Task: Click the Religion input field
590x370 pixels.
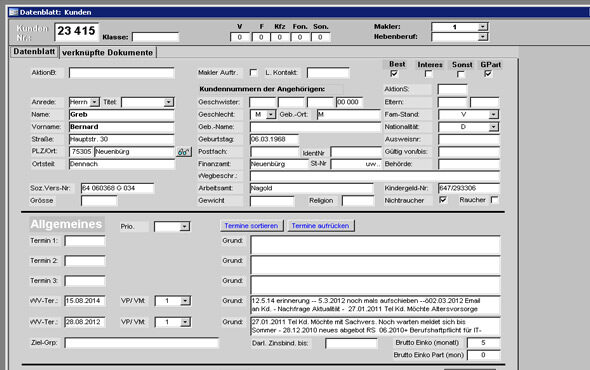Action: (x=358, y=201)
